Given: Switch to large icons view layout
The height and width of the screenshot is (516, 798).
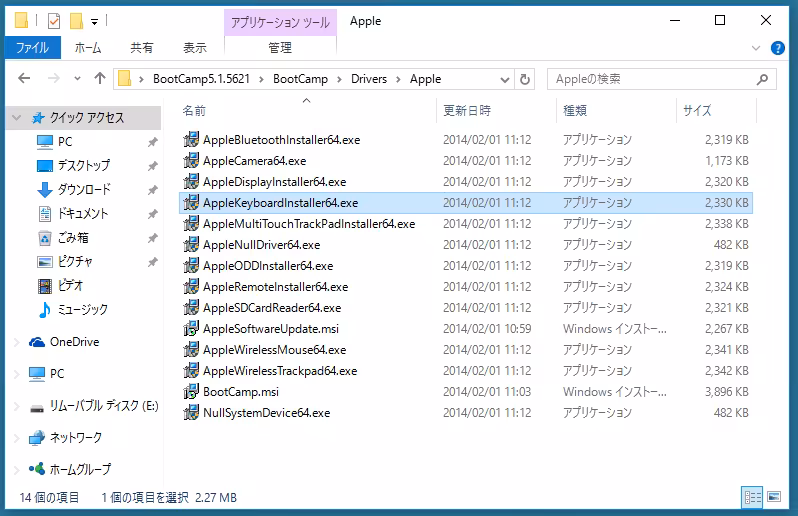Looking at the screenshot, I should [774, 497].
